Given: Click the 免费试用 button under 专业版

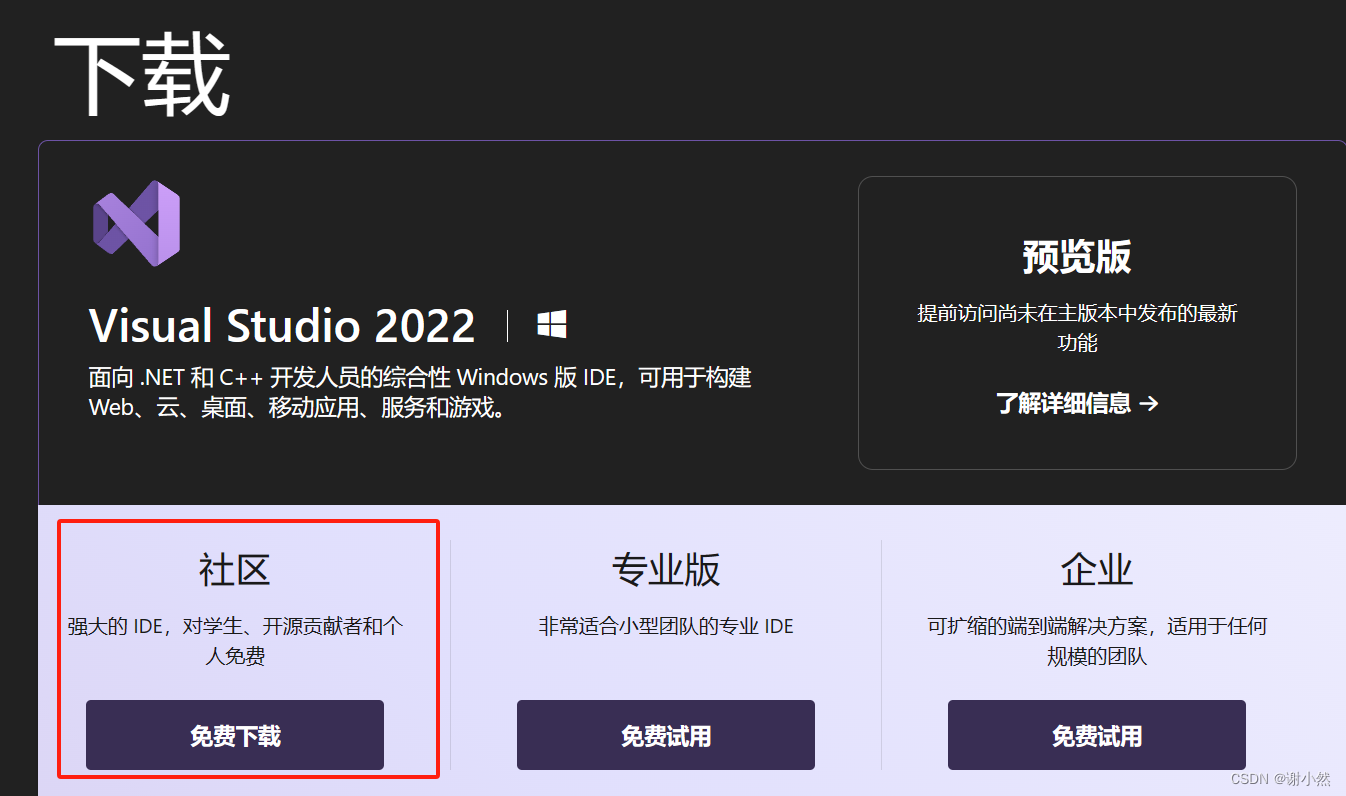Looking at the screenshot, I should (666, 735).
